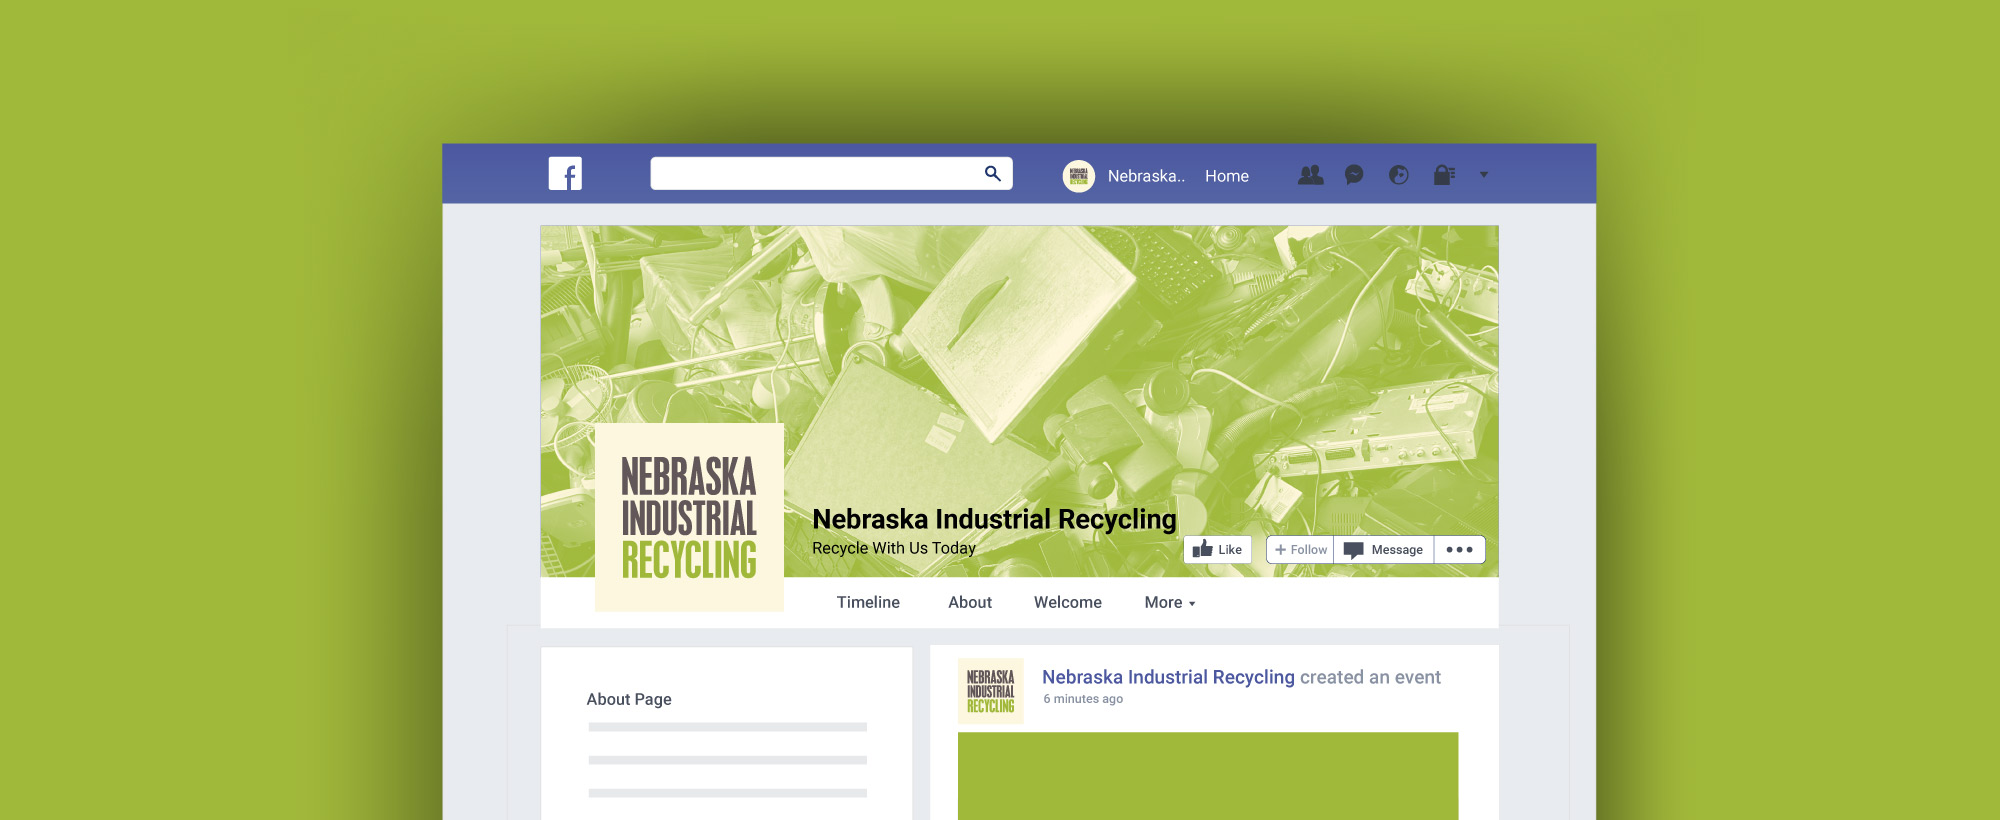The width and height of the screenshot is (2000, 820).
Task: Open the green event image in post
Action: (1208, 776)
